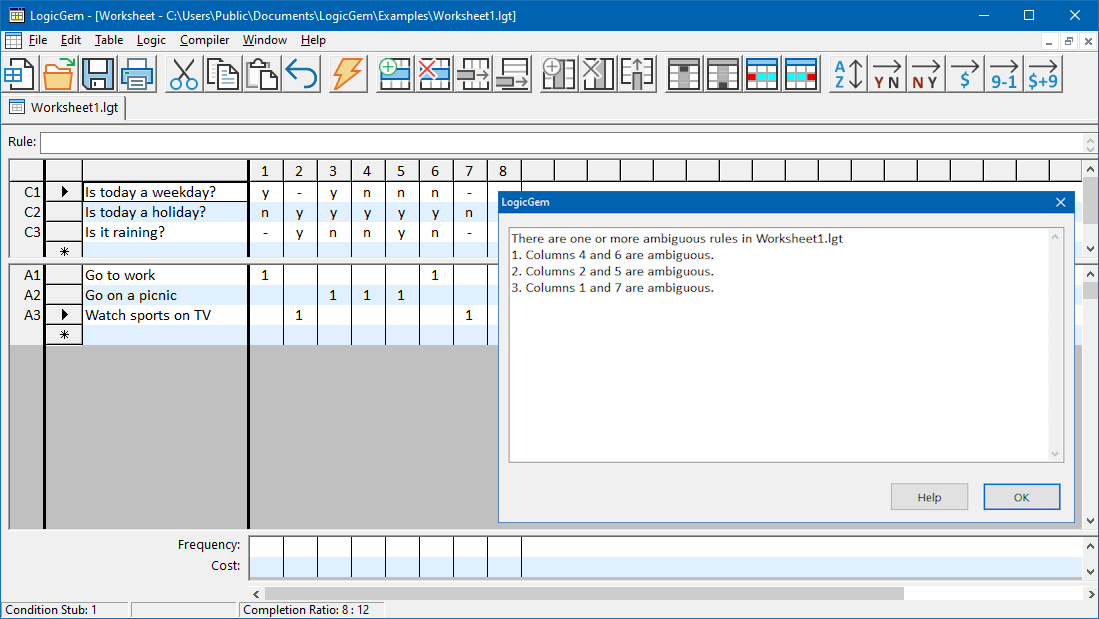Create a new table with toolbar icon
Viewport: 1099px width, 619px height.
(19, 74)
